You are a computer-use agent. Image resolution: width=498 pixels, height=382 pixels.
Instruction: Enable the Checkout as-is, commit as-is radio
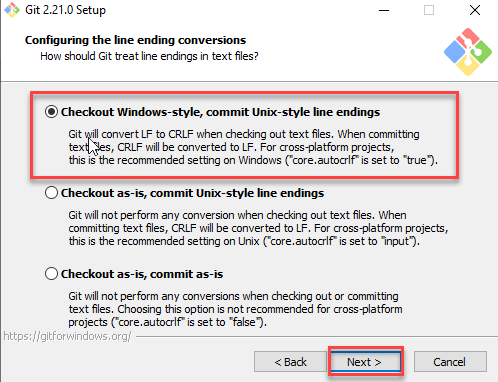click(x=51, y=274)
